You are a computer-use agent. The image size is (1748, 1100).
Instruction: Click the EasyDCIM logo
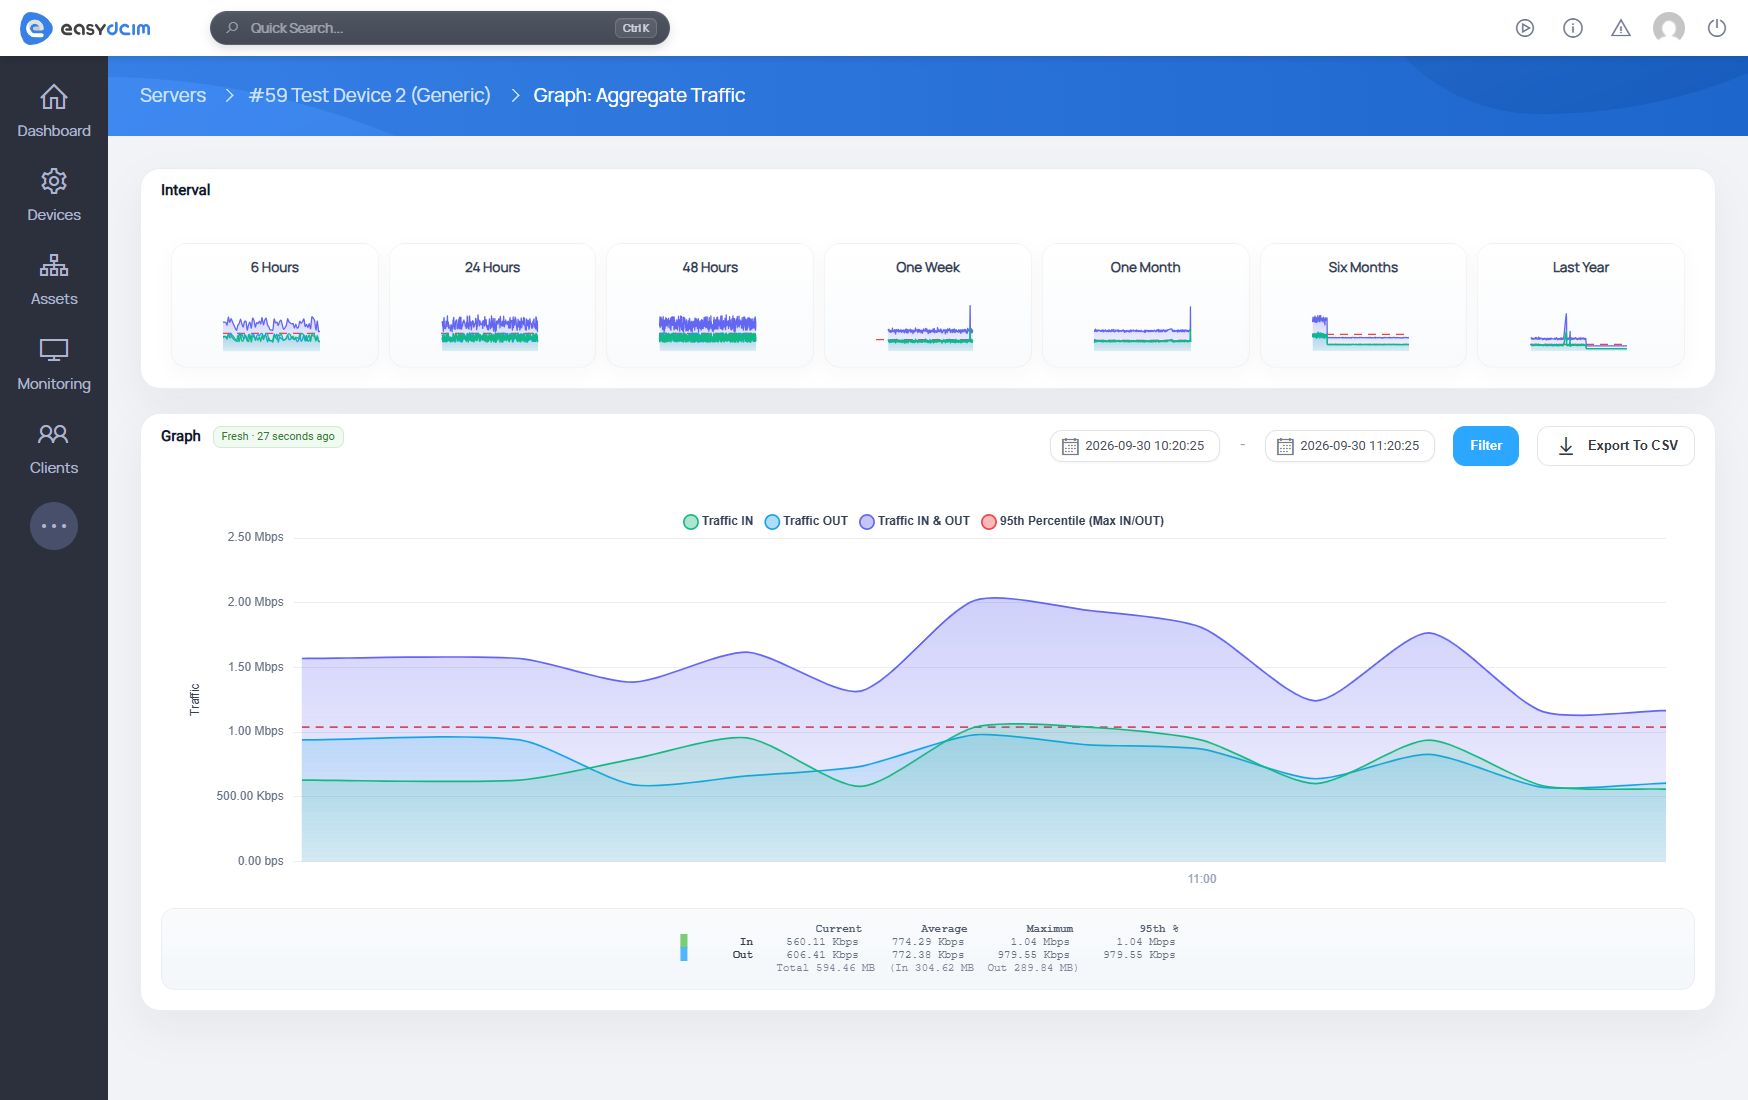click(x=85, y=28)
